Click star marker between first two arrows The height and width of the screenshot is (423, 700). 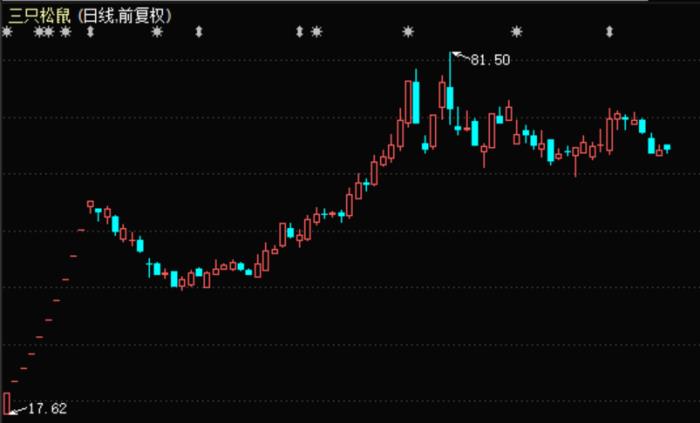click(156, 32)
